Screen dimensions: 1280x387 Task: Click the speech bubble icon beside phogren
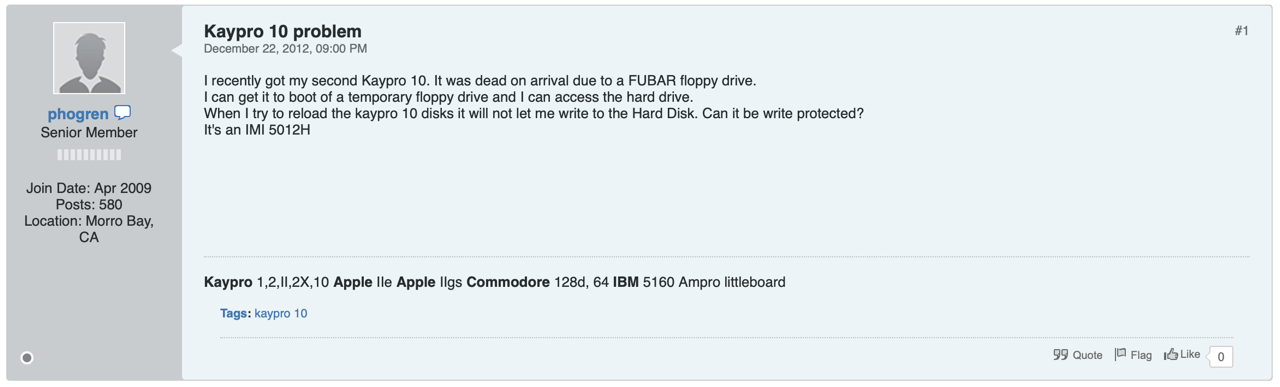123,113
